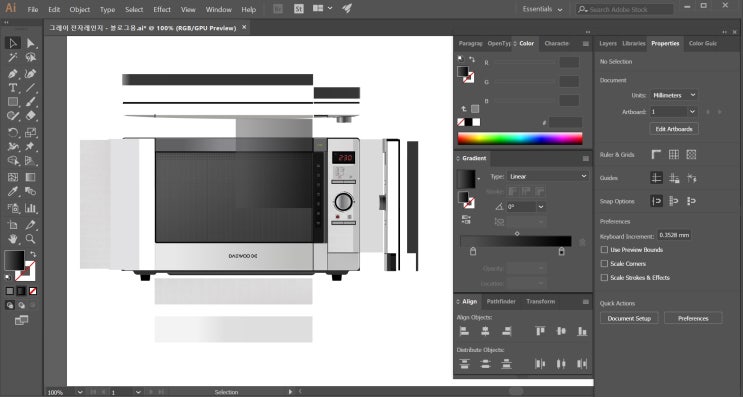This screenshot has height=397, width=743.
Task: Select the Selection tool arrow
Action: [13, 43]
